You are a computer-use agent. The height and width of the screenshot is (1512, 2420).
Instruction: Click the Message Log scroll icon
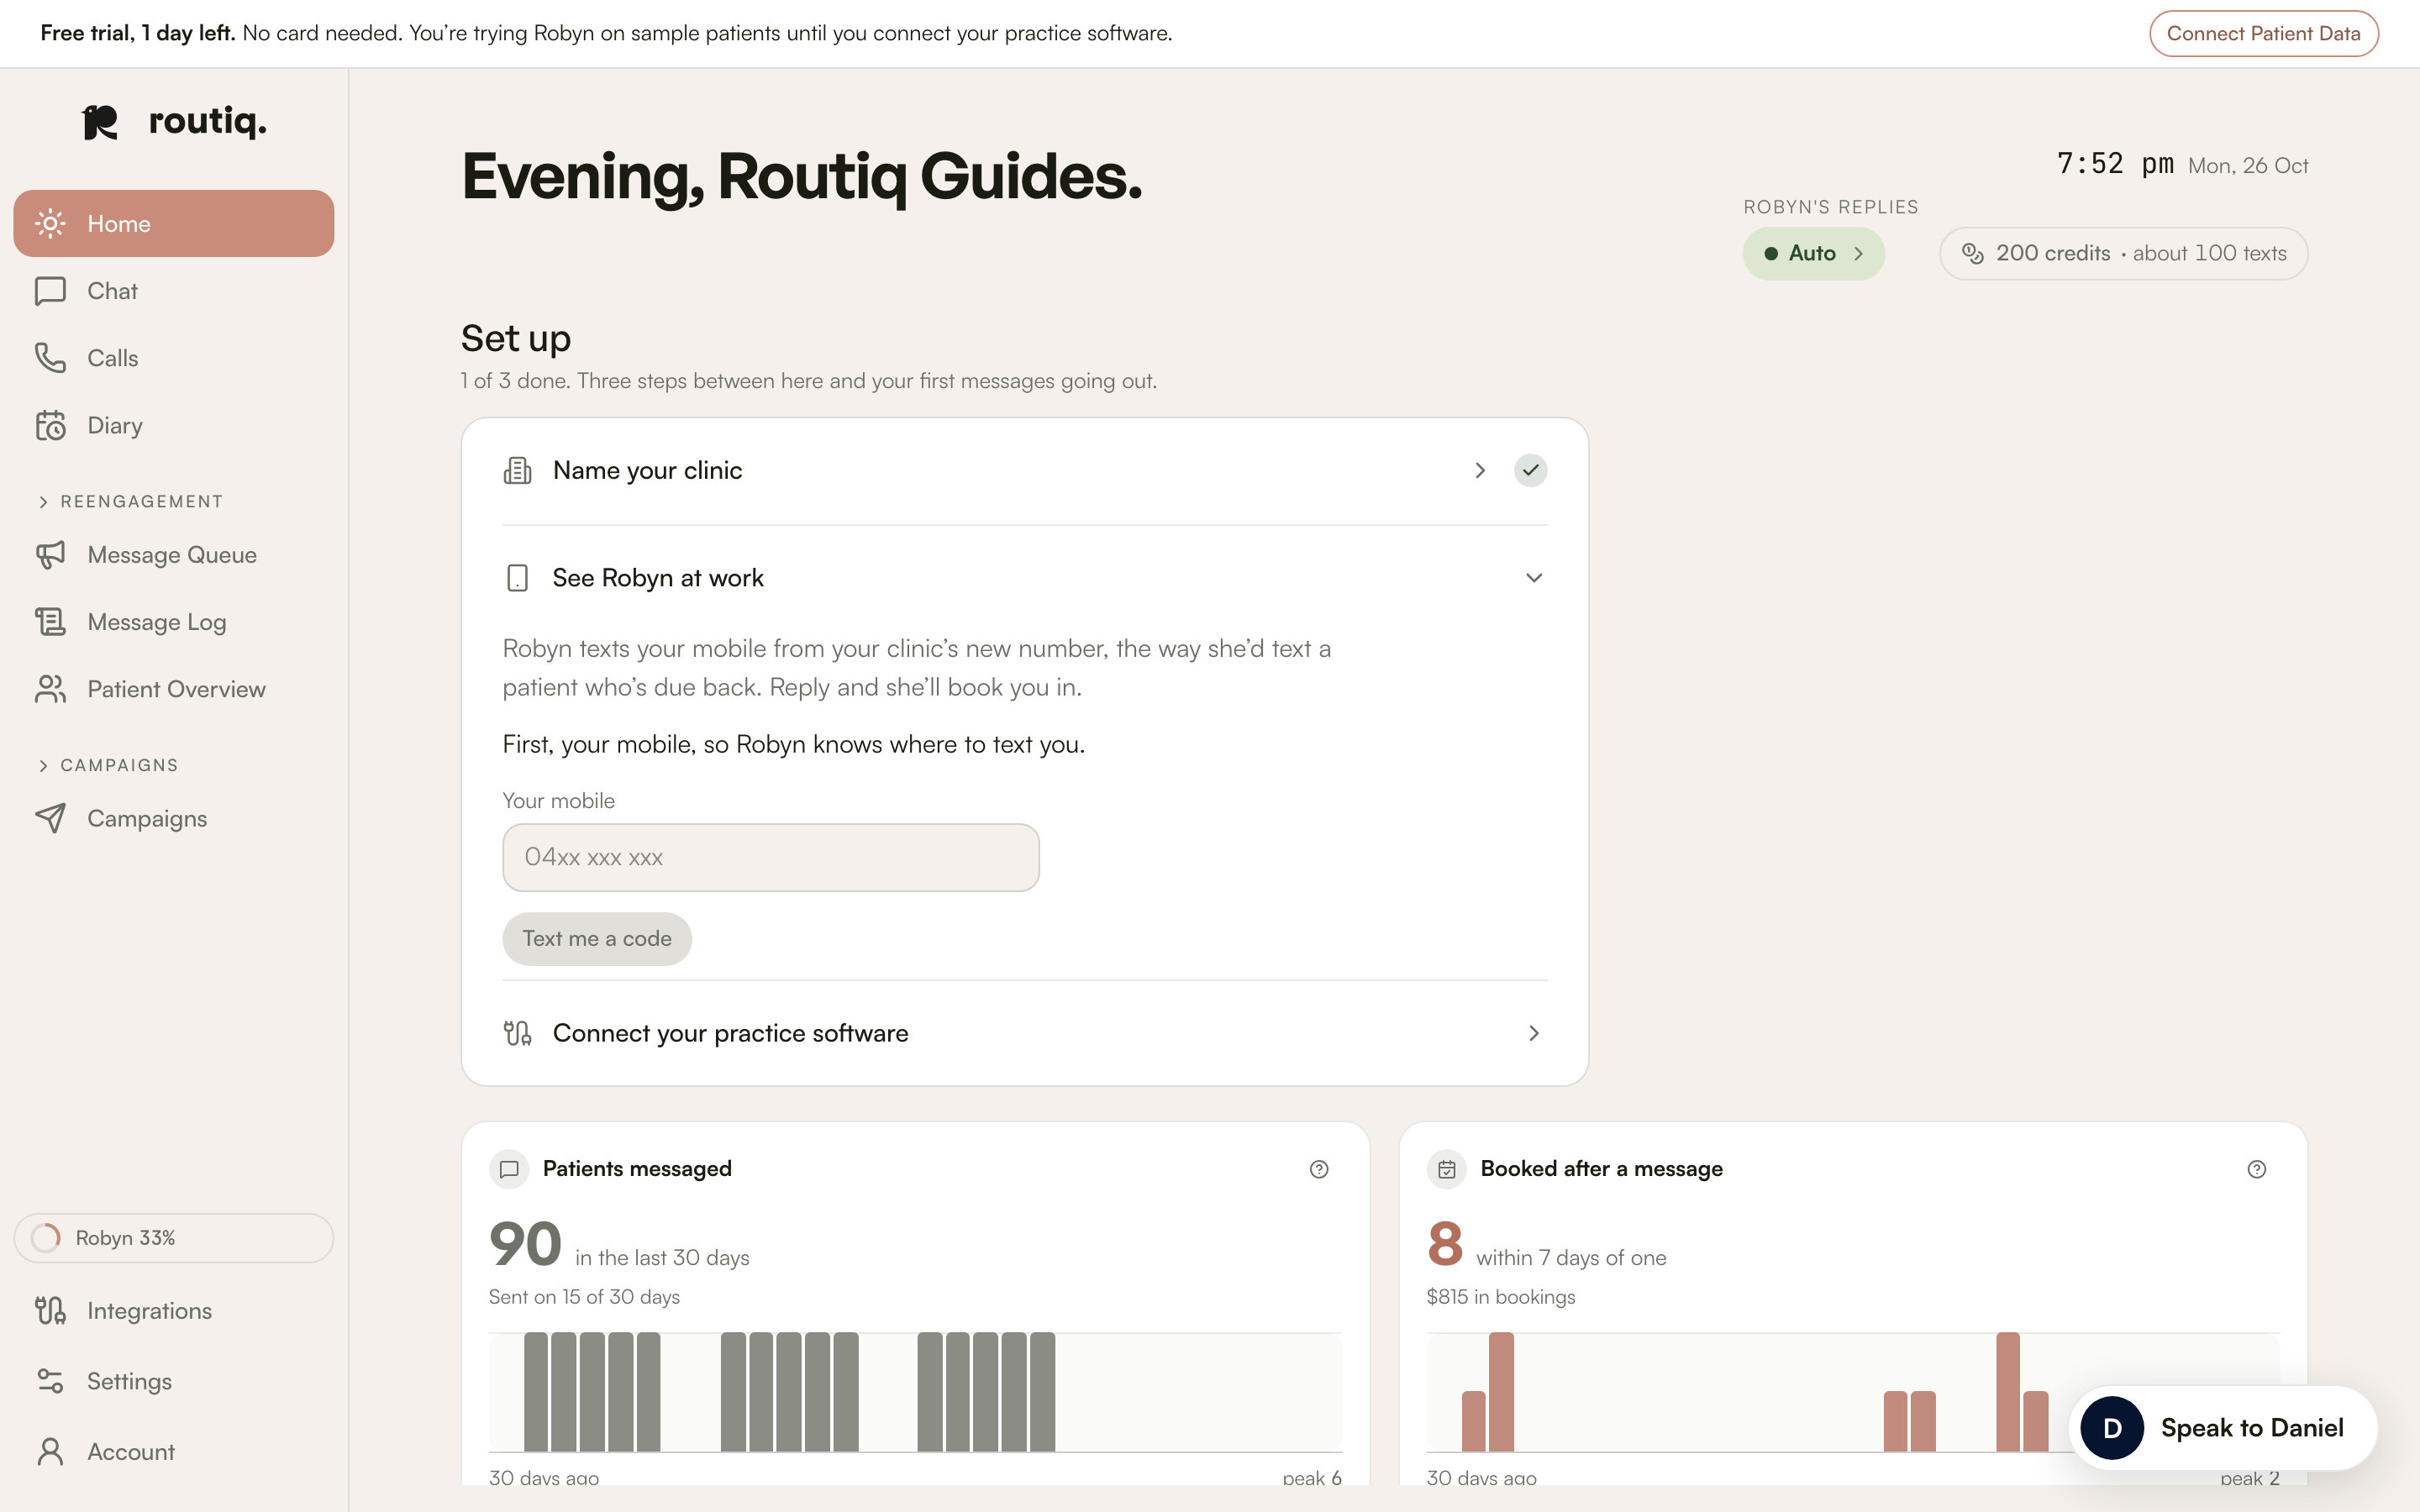(x=50, y=622)
